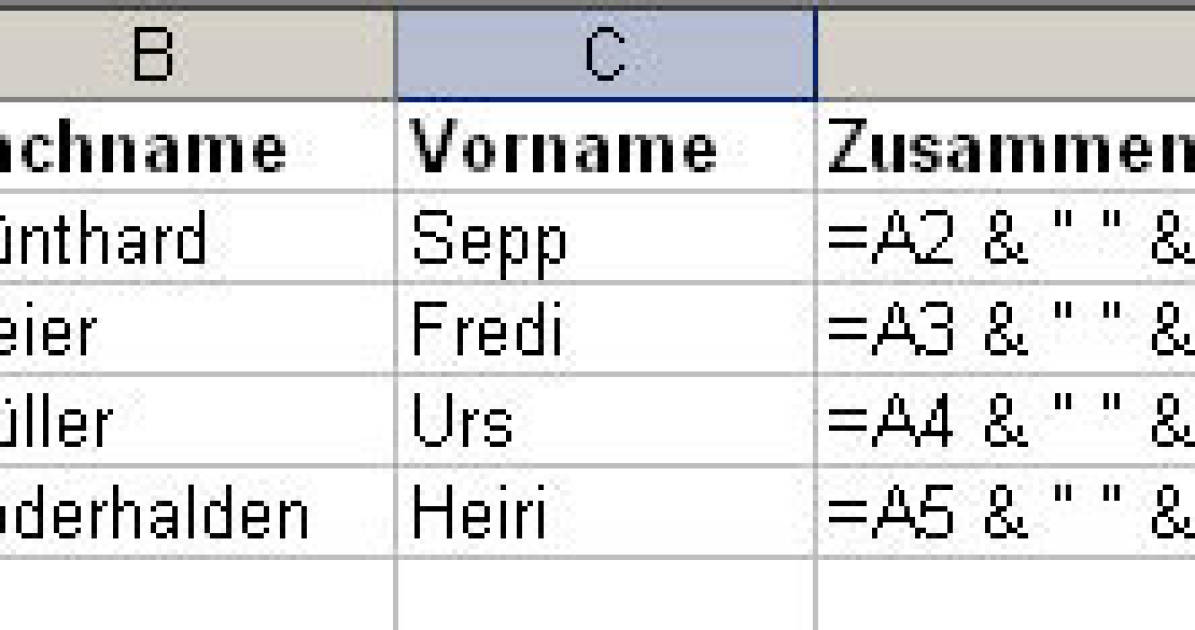Select the cell containing Urs
Image resolution: width=1195 pixels, height=630 pixels.
click(606, 420)
